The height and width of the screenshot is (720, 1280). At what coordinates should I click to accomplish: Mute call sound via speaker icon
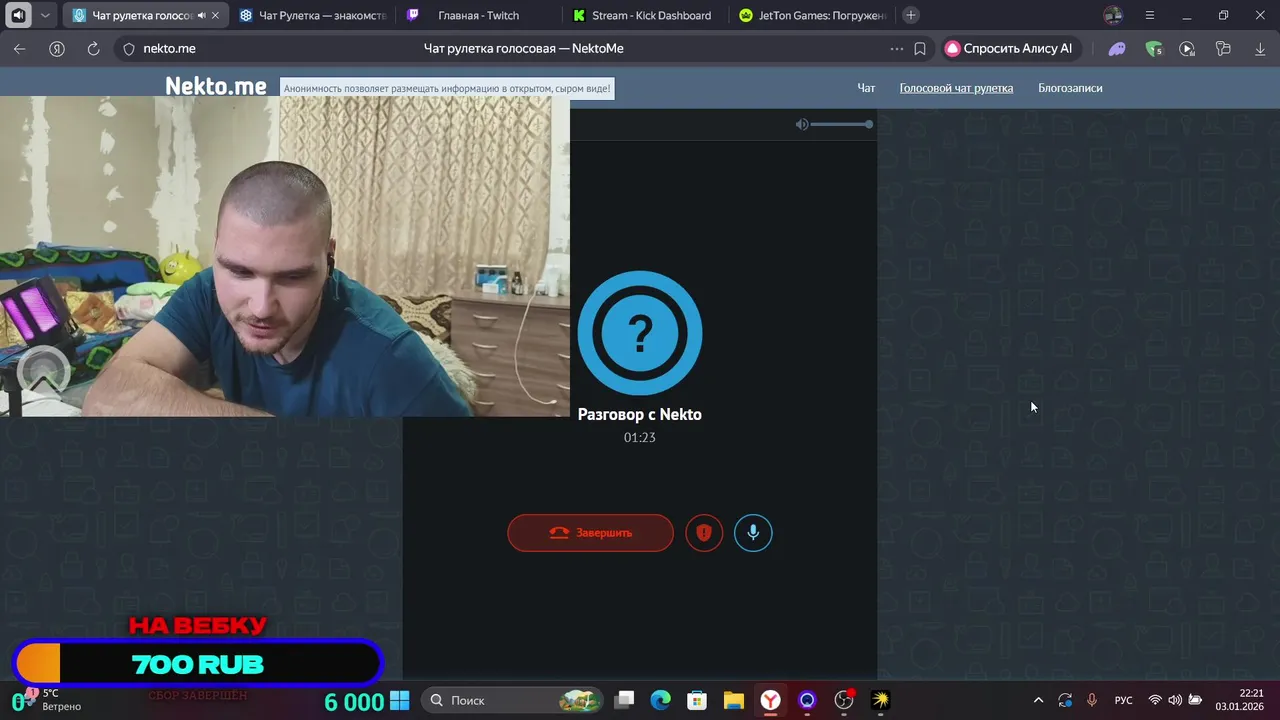pos(802,124)
